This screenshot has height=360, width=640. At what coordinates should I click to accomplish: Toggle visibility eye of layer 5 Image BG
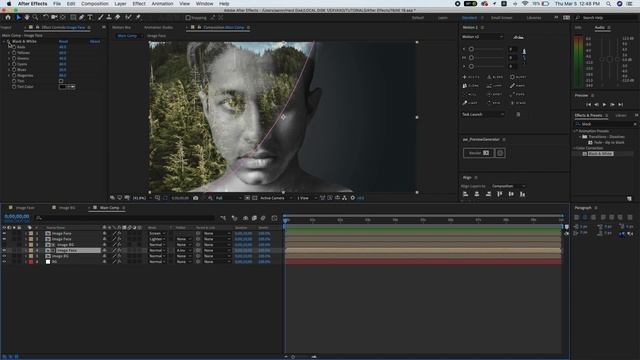coord(4,256)
